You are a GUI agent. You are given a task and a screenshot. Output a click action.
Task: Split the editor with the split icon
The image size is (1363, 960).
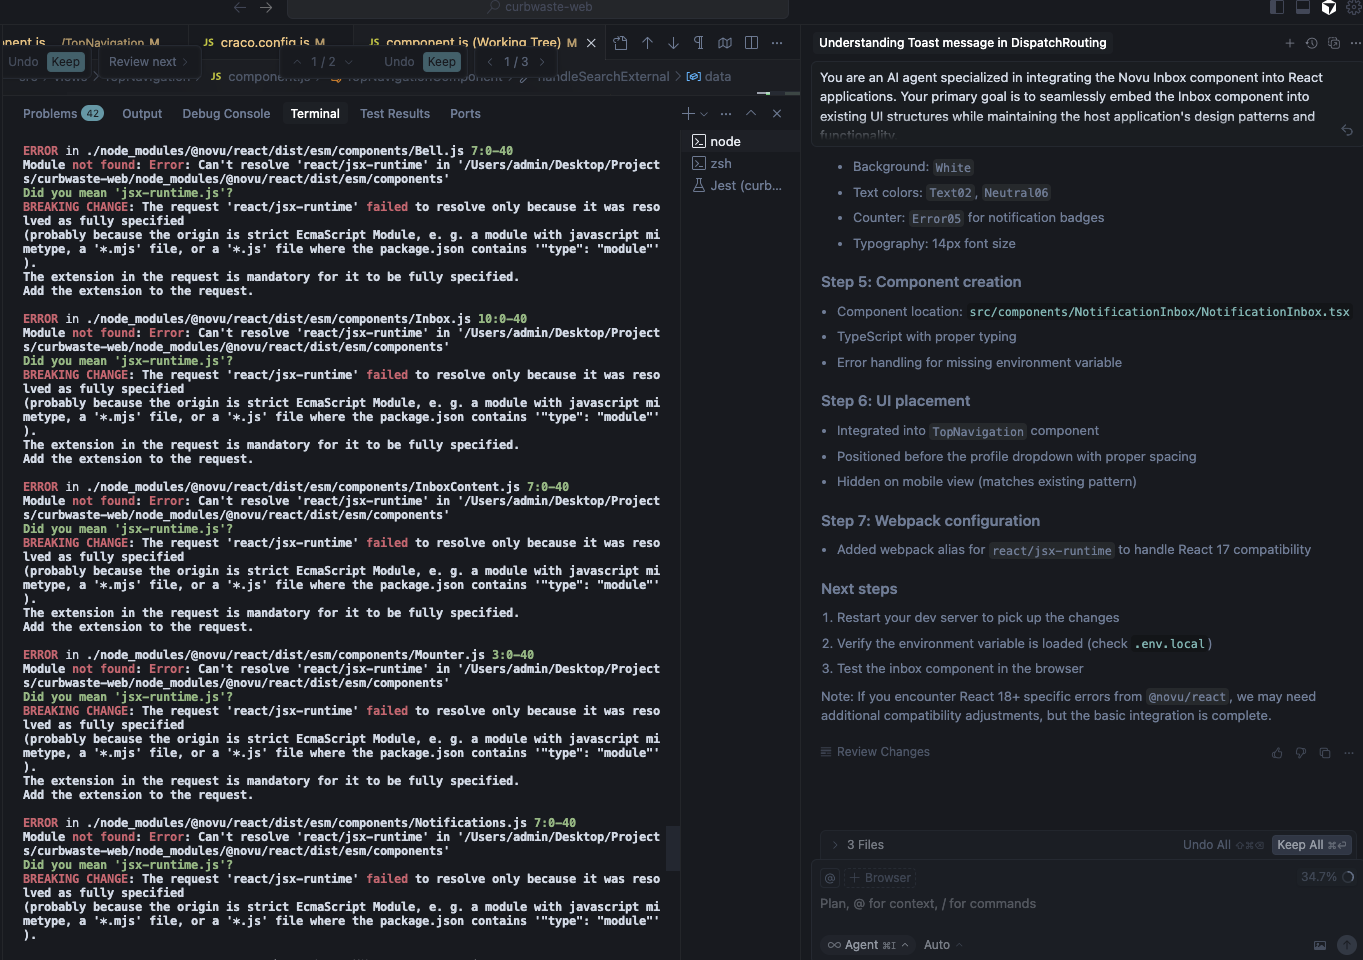tap(751, 43)
